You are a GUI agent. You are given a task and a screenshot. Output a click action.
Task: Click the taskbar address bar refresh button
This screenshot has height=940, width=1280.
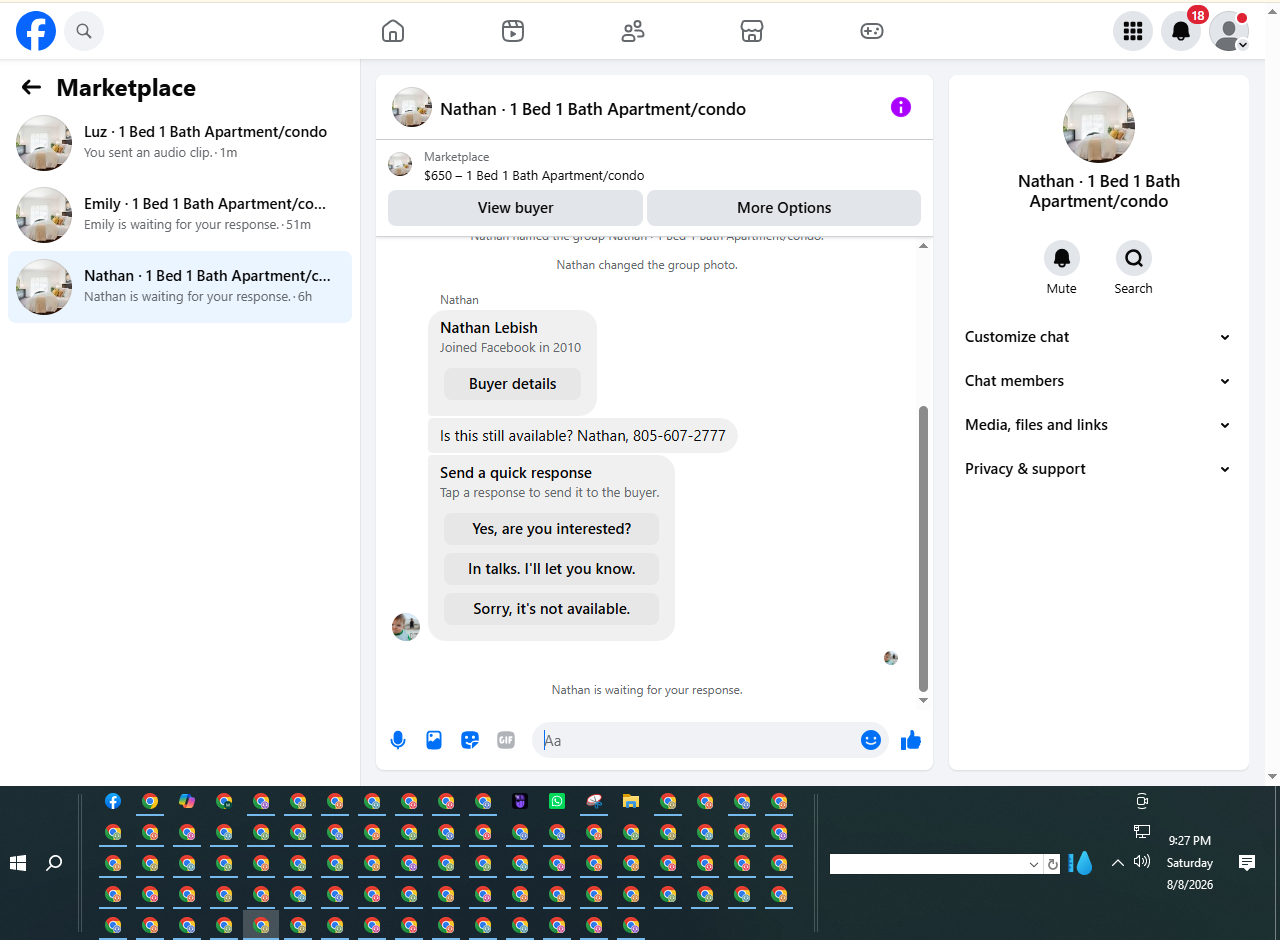click(x=1052, y=864)
